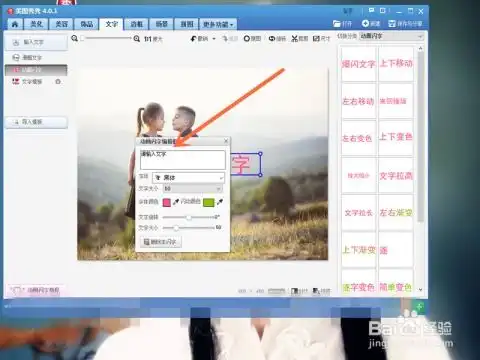Switch to the 美化 tab

[x=36, y=24]
